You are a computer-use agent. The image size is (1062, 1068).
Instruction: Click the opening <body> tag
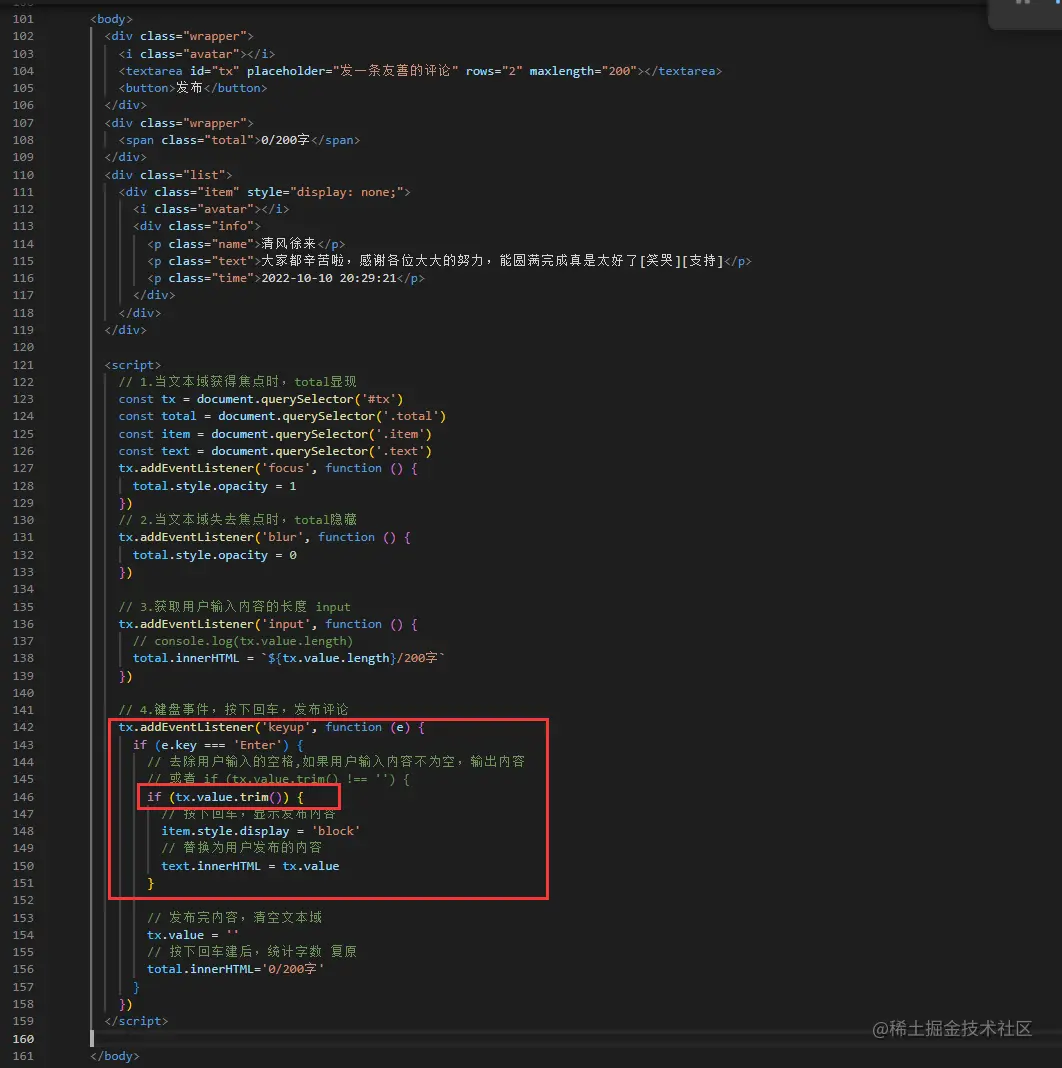[x=111, y=19]
